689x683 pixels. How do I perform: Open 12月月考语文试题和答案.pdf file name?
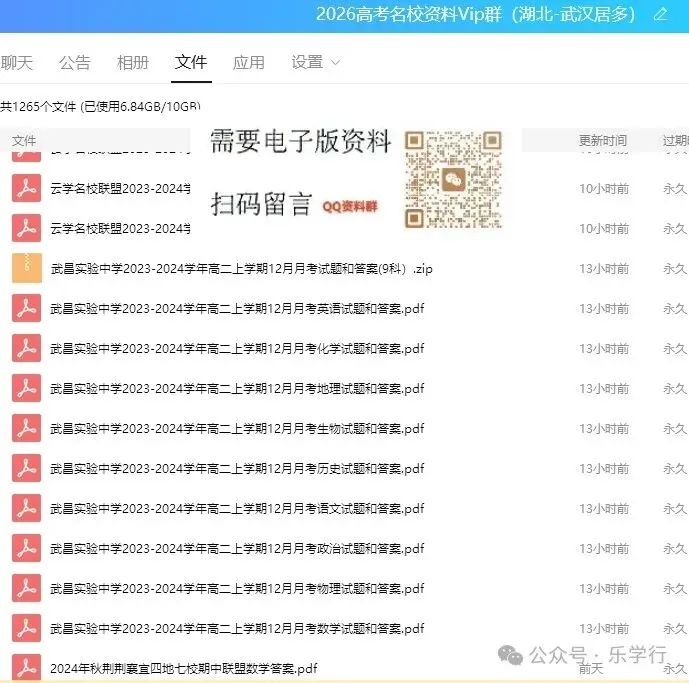coord(237,509)
